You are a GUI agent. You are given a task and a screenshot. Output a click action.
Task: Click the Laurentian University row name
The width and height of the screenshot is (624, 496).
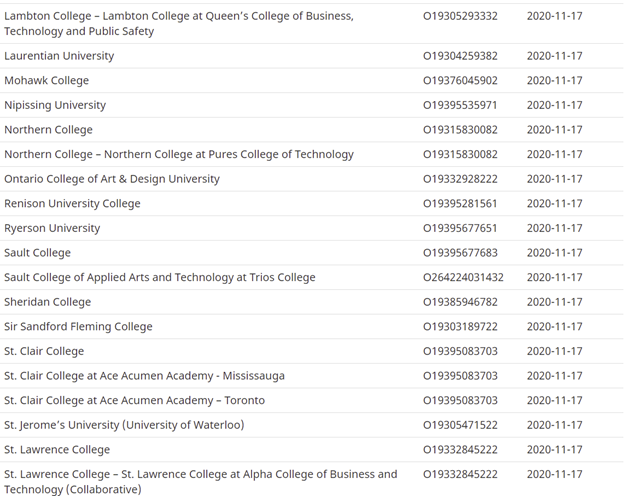pyautogui.click(x=59, y=56)
